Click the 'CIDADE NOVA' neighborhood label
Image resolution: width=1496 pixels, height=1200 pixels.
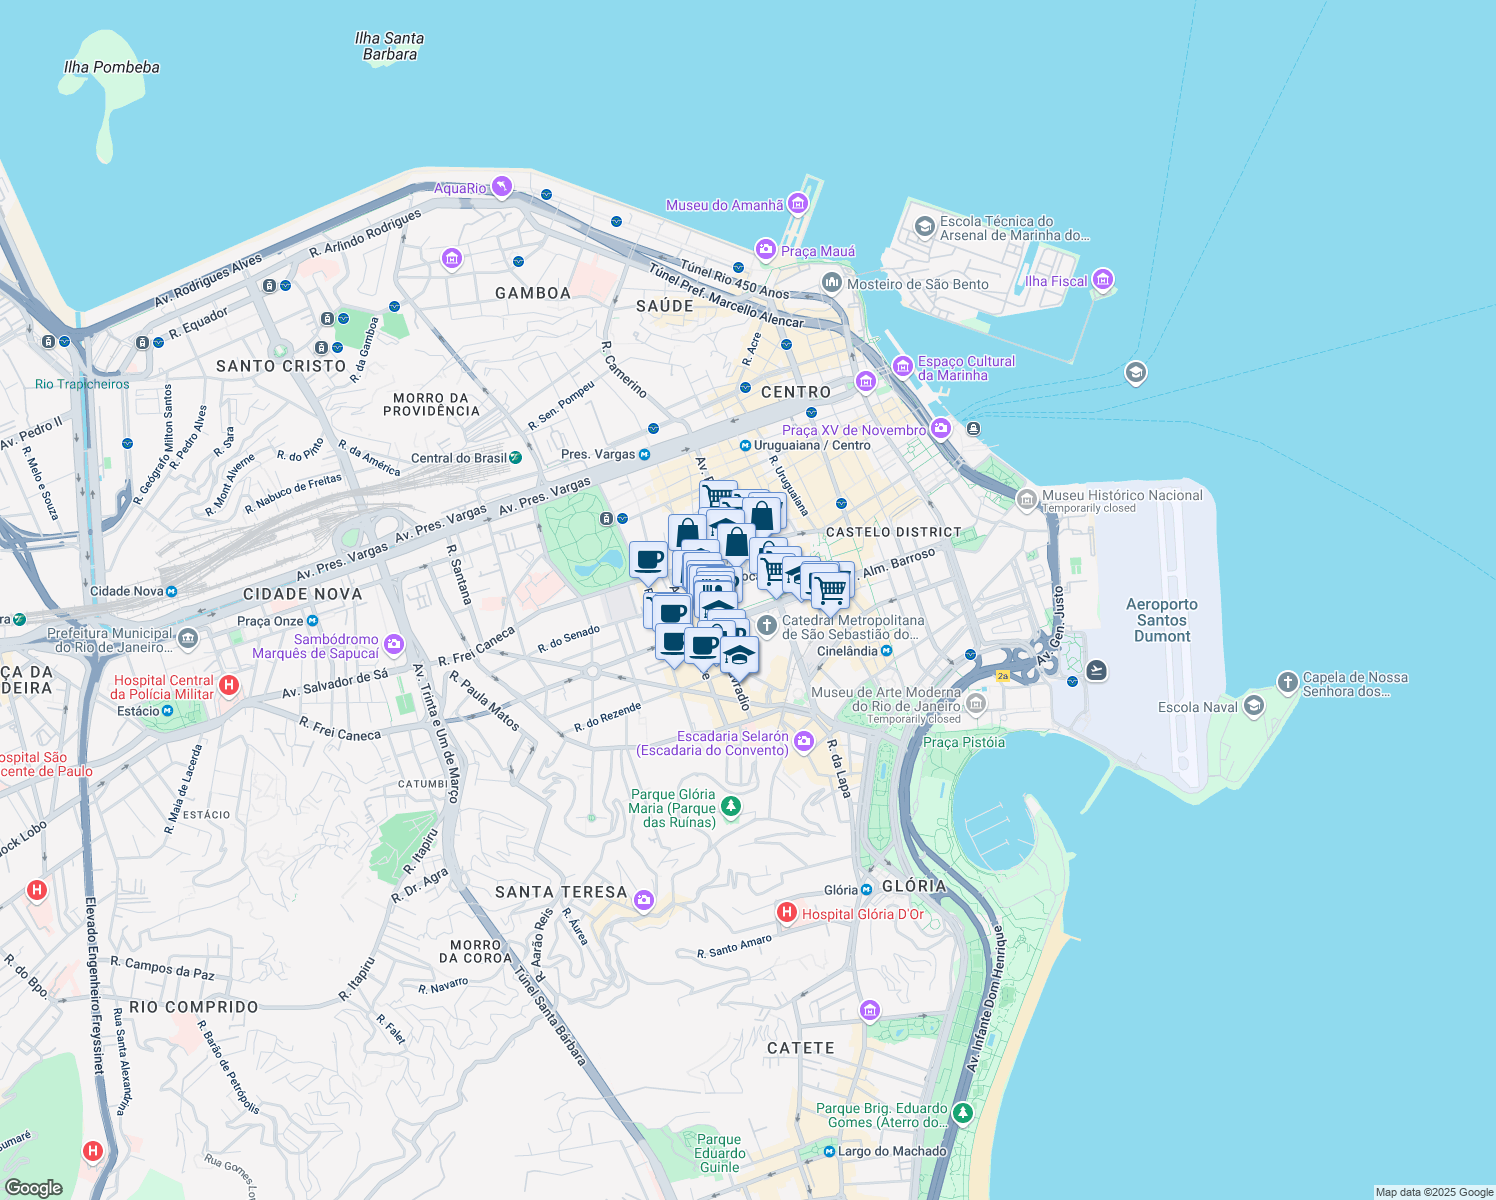pyautogui.click(x=303, y=594)
